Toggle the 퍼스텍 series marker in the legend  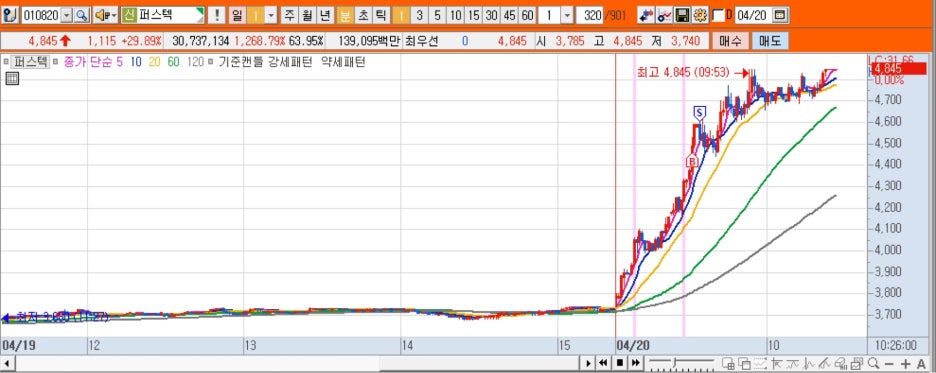point(5,61)
